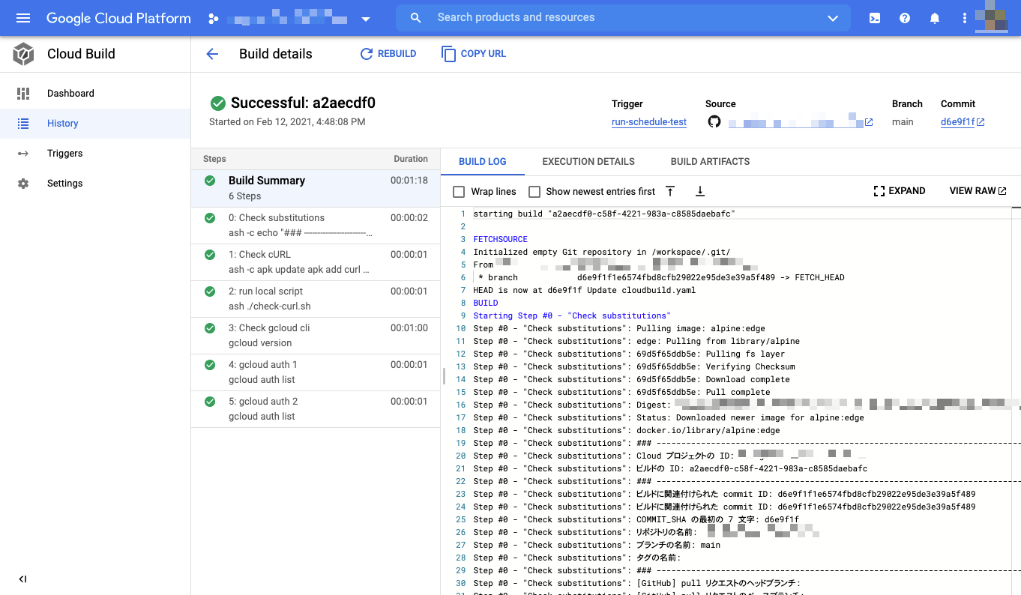Click the Google Cloud Platform title
Screen dimensions: 1021x595
tap(119, 18)
